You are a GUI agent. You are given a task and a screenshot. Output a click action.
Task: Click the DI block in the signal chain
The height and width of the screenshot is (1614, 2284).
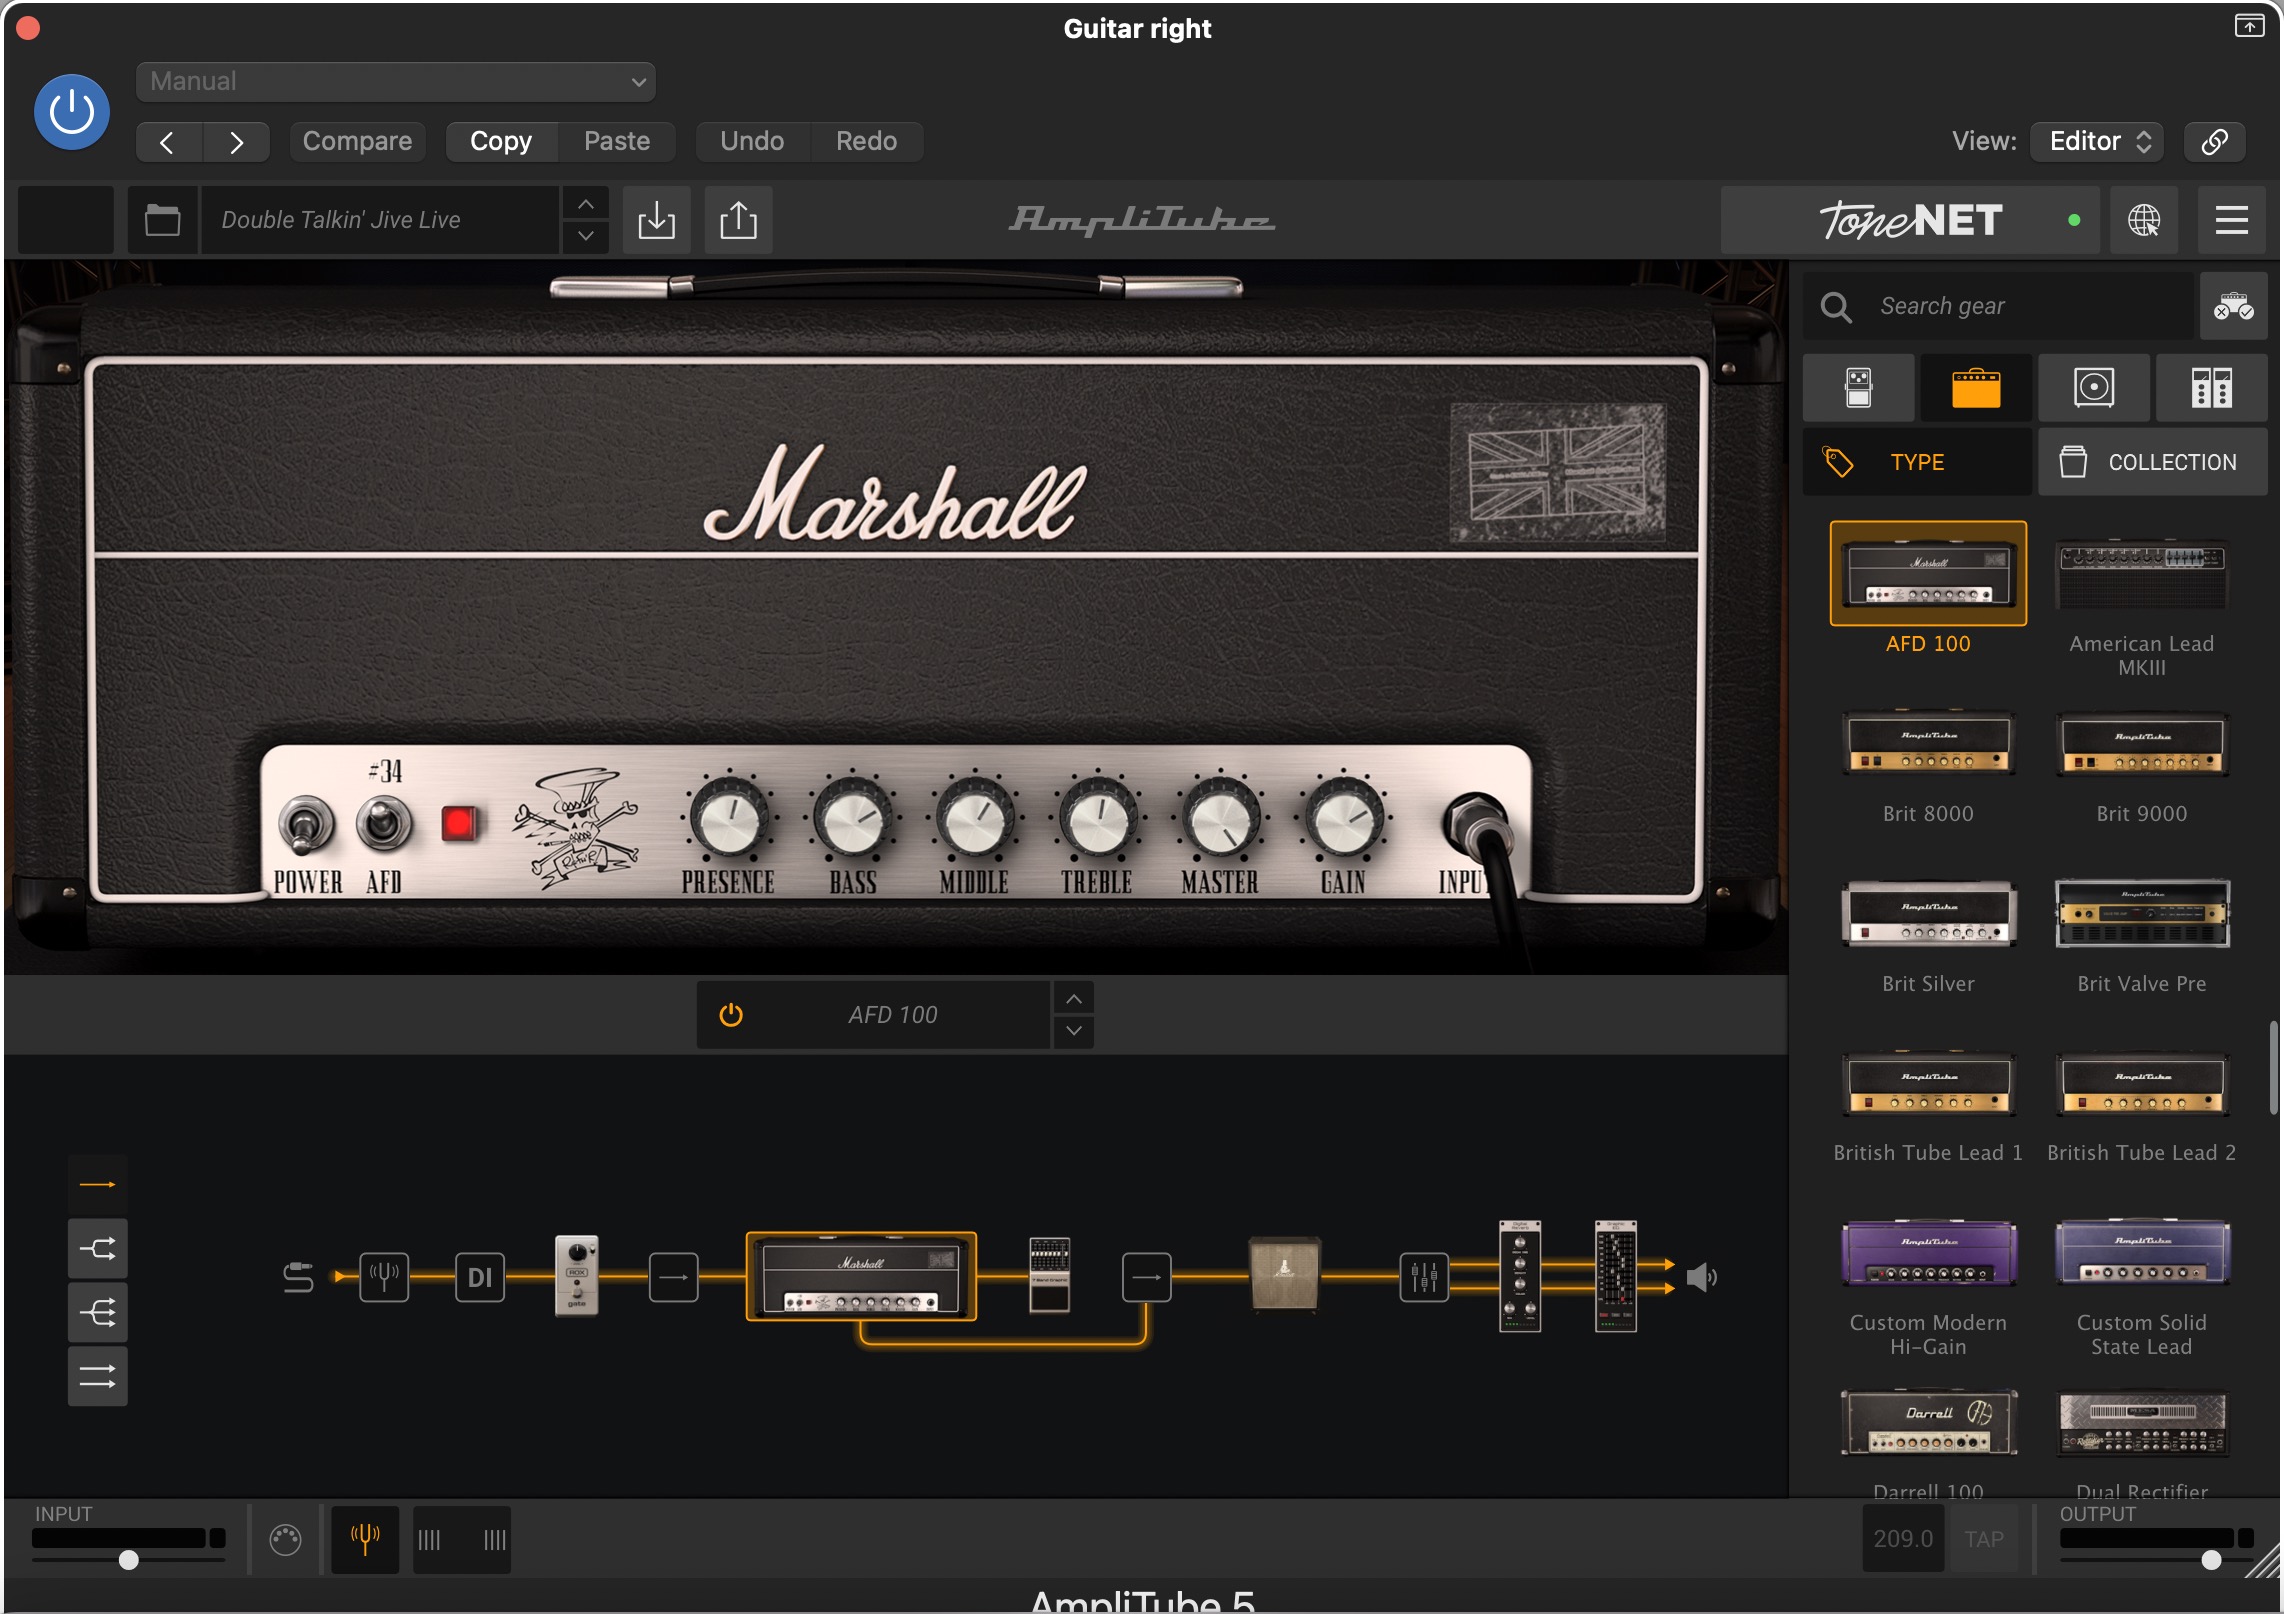[x=480, y=1277]
